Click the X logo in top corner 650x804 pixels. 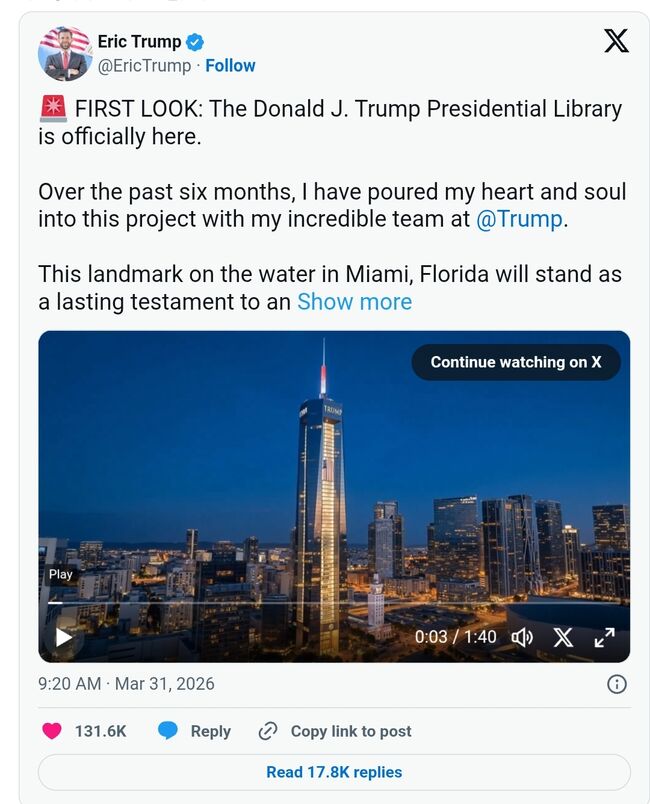coord(616,41)
